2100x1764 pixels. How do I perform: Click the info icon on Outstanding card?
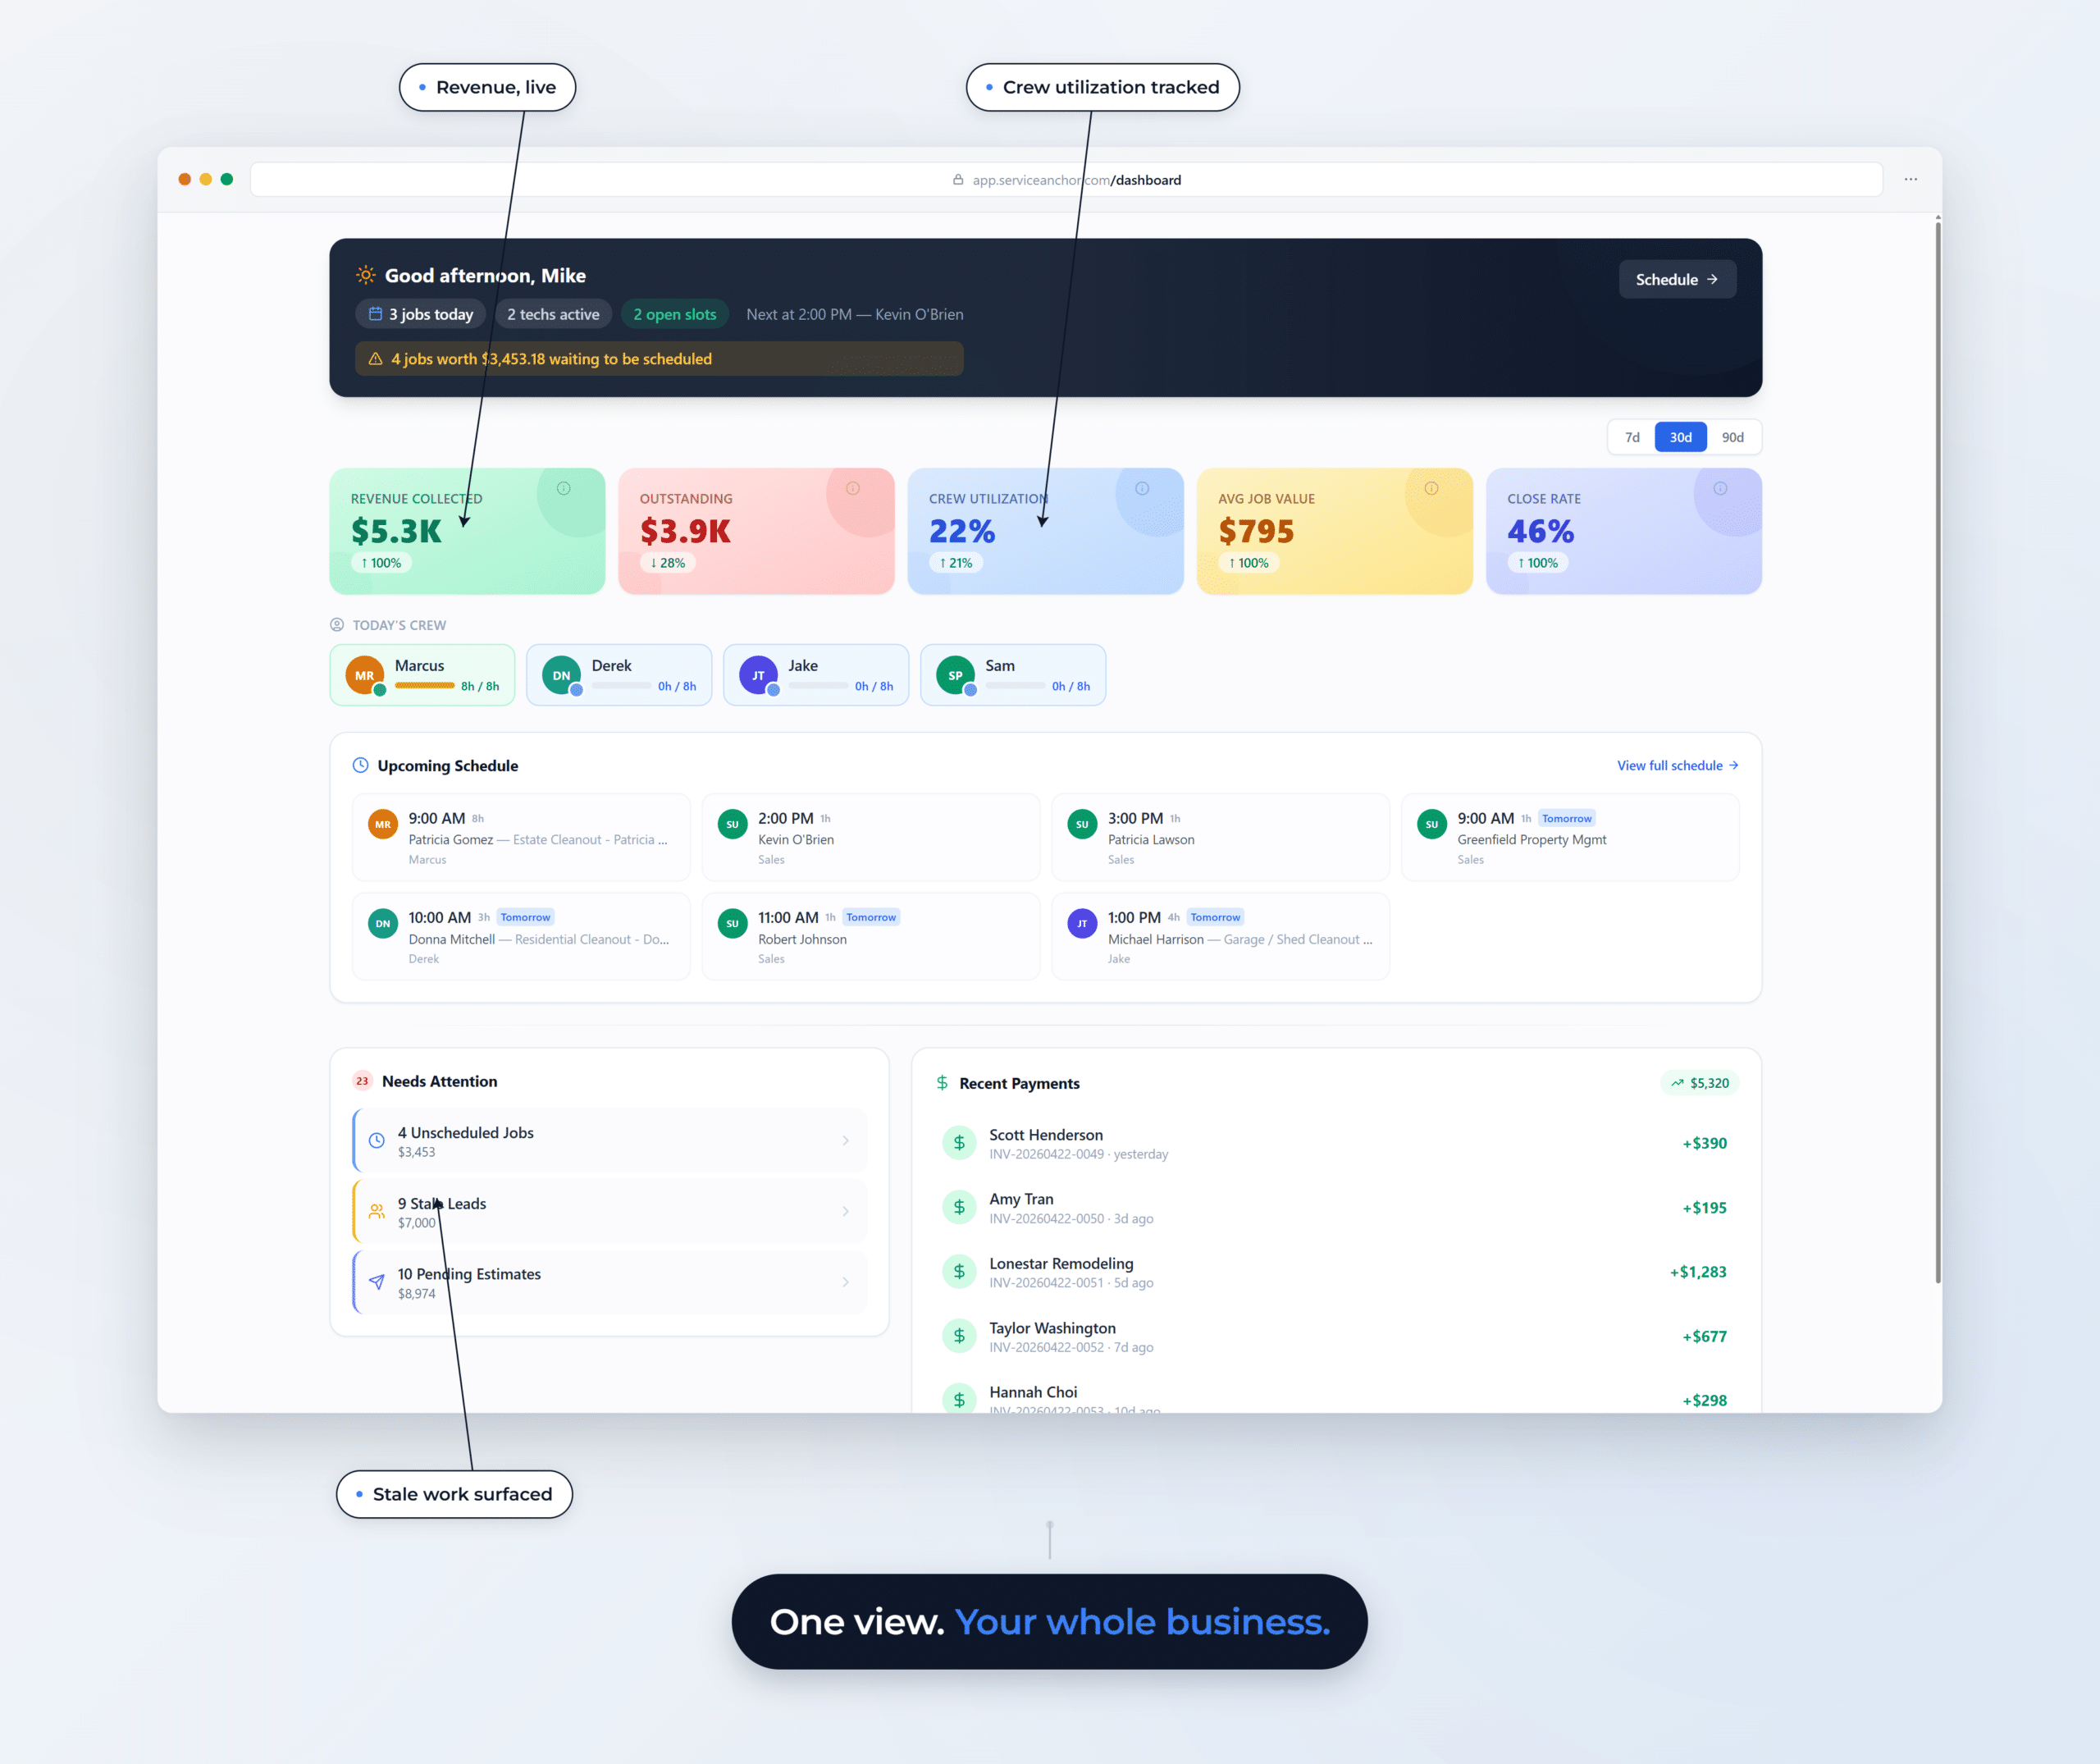coord(853,488)
